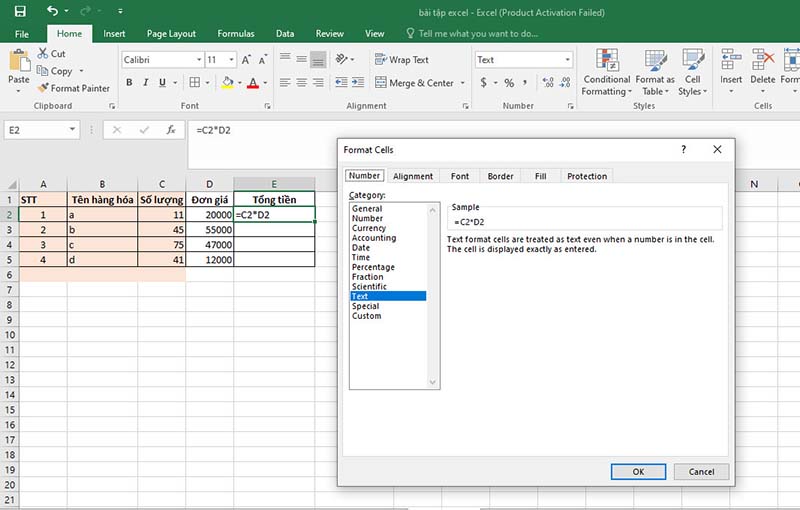Select Custom in the Category list
This screenshot has width=800, height=510.
click(x=388, y=316)
